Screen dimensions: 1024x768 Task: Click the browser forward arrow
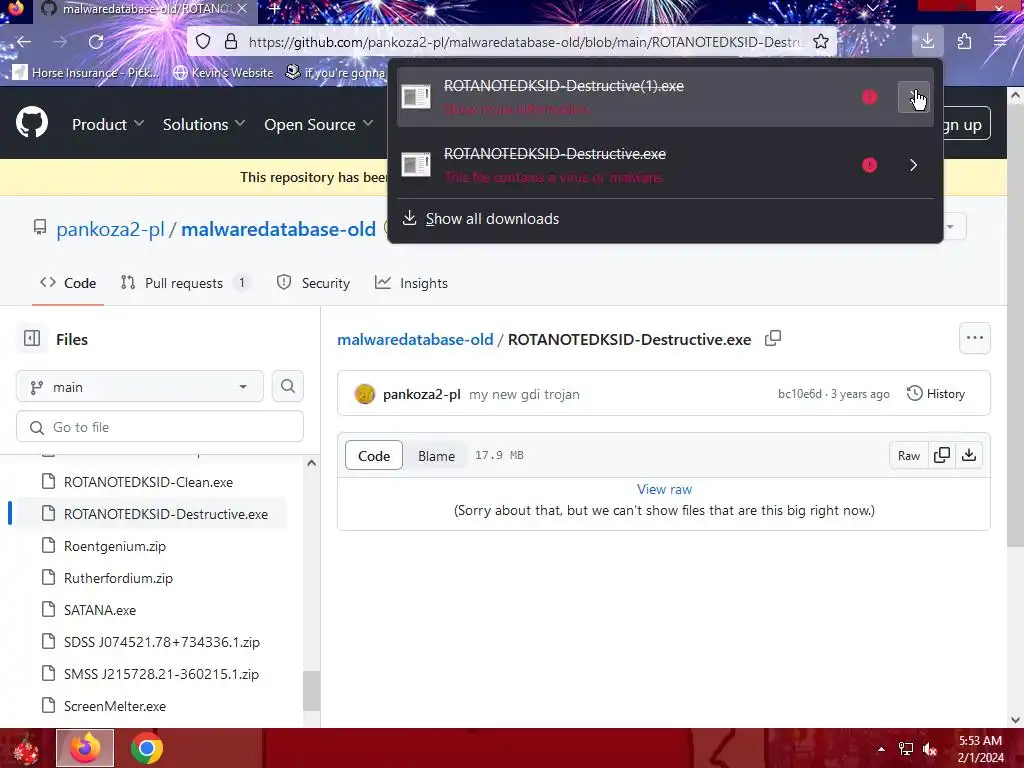click(60, 42)
